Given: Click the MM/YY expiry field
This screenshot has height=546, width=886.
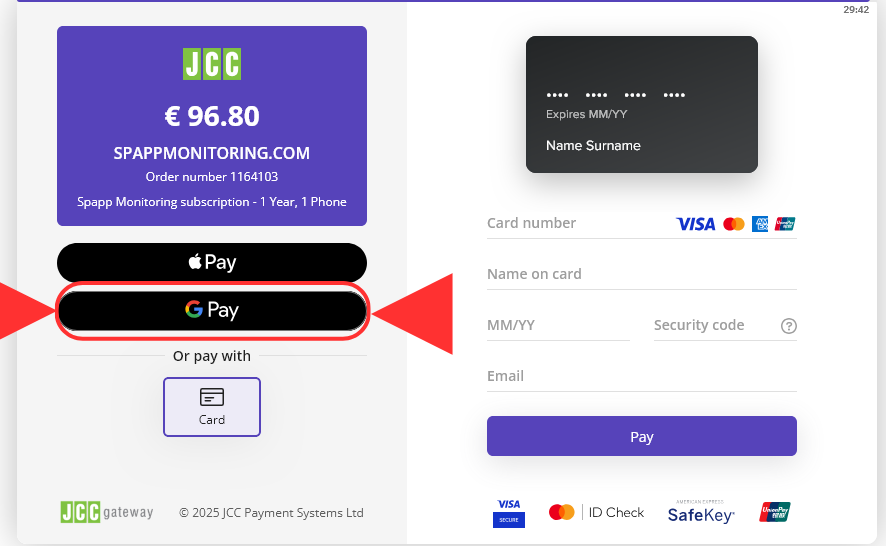Looking at the screenshot, I should click(x=558, y=326).
